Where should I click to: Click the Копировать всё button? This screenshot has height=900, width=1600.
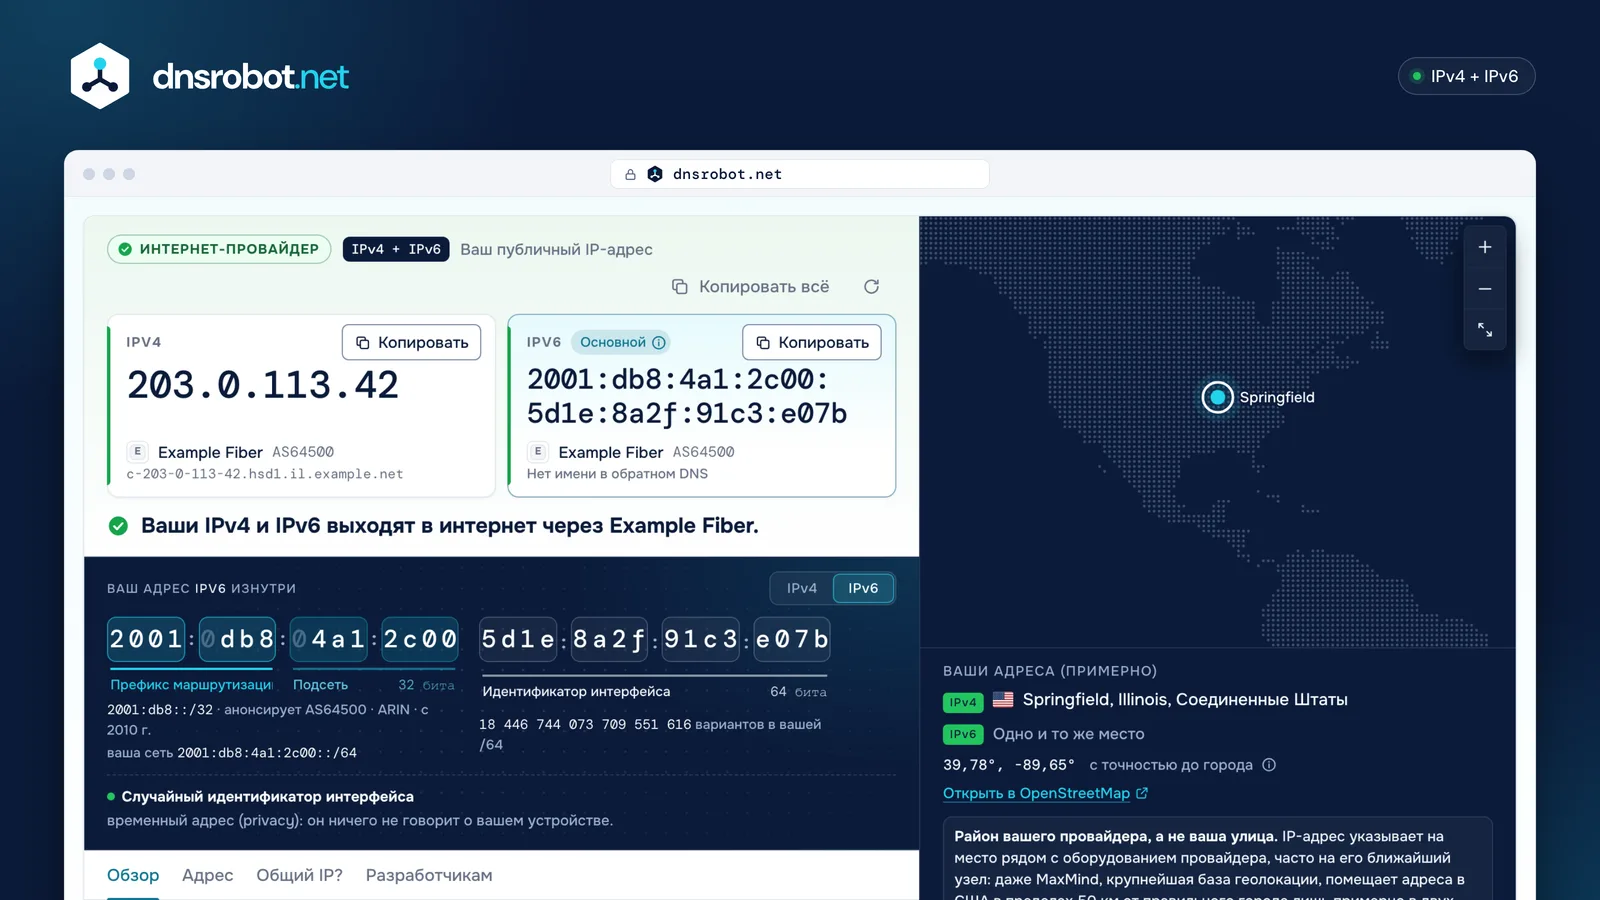coord(751,287)
